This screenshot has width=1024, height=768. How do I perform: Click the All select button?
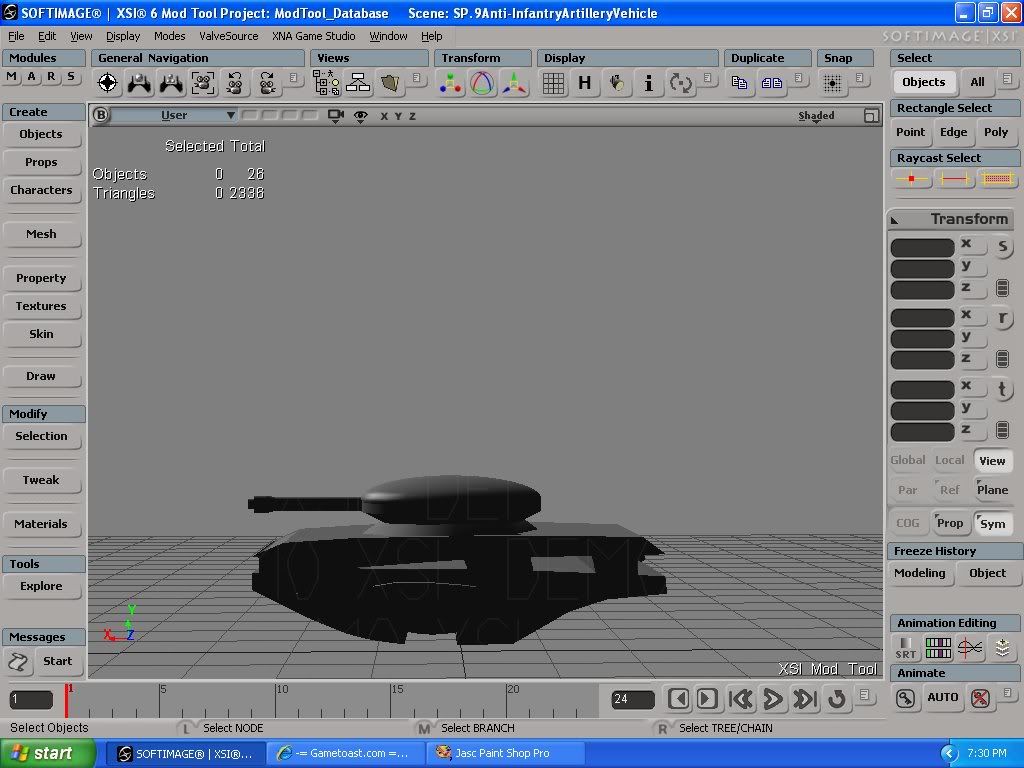pos(977,82)
